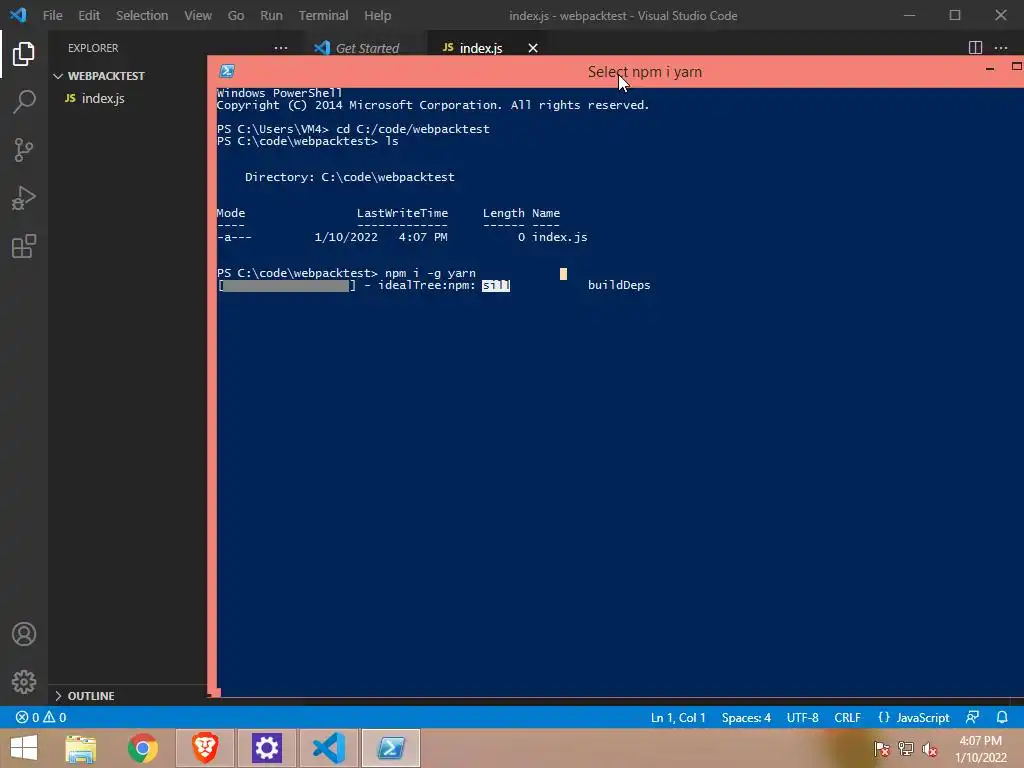Image resolution: width=1024 pixels, height=768 pixels.
Task: Open the Manage gear icon
Action: pyautogui.click(x=24, y=682)
